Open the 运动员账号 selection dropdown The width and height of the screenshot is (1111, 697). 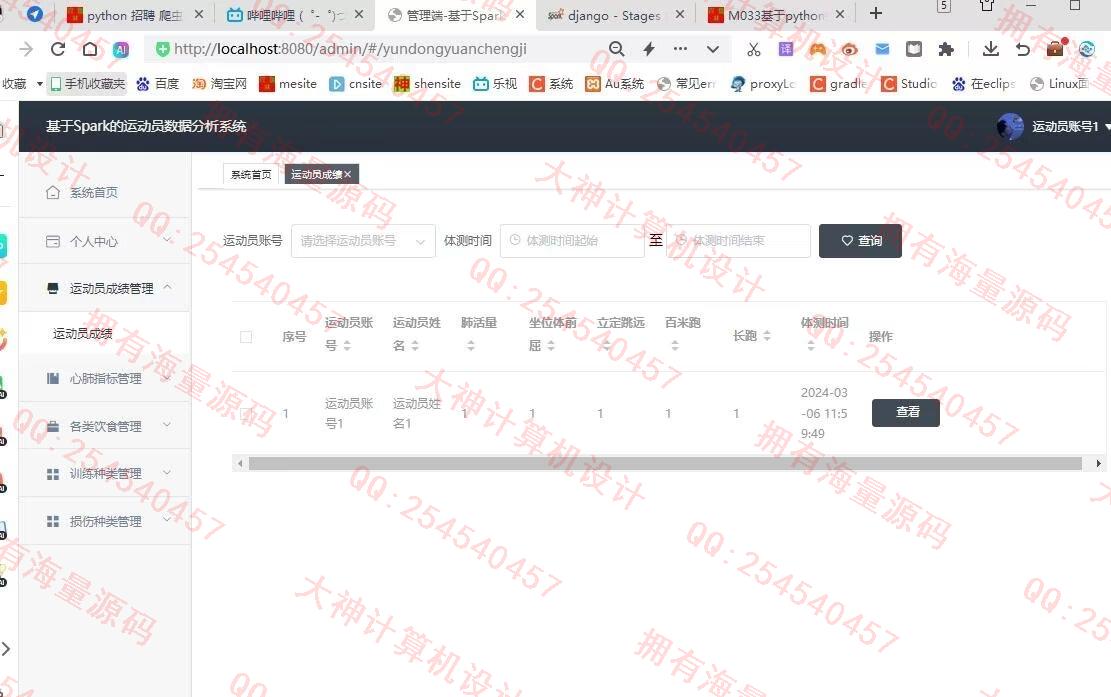[x=363, y=241]
